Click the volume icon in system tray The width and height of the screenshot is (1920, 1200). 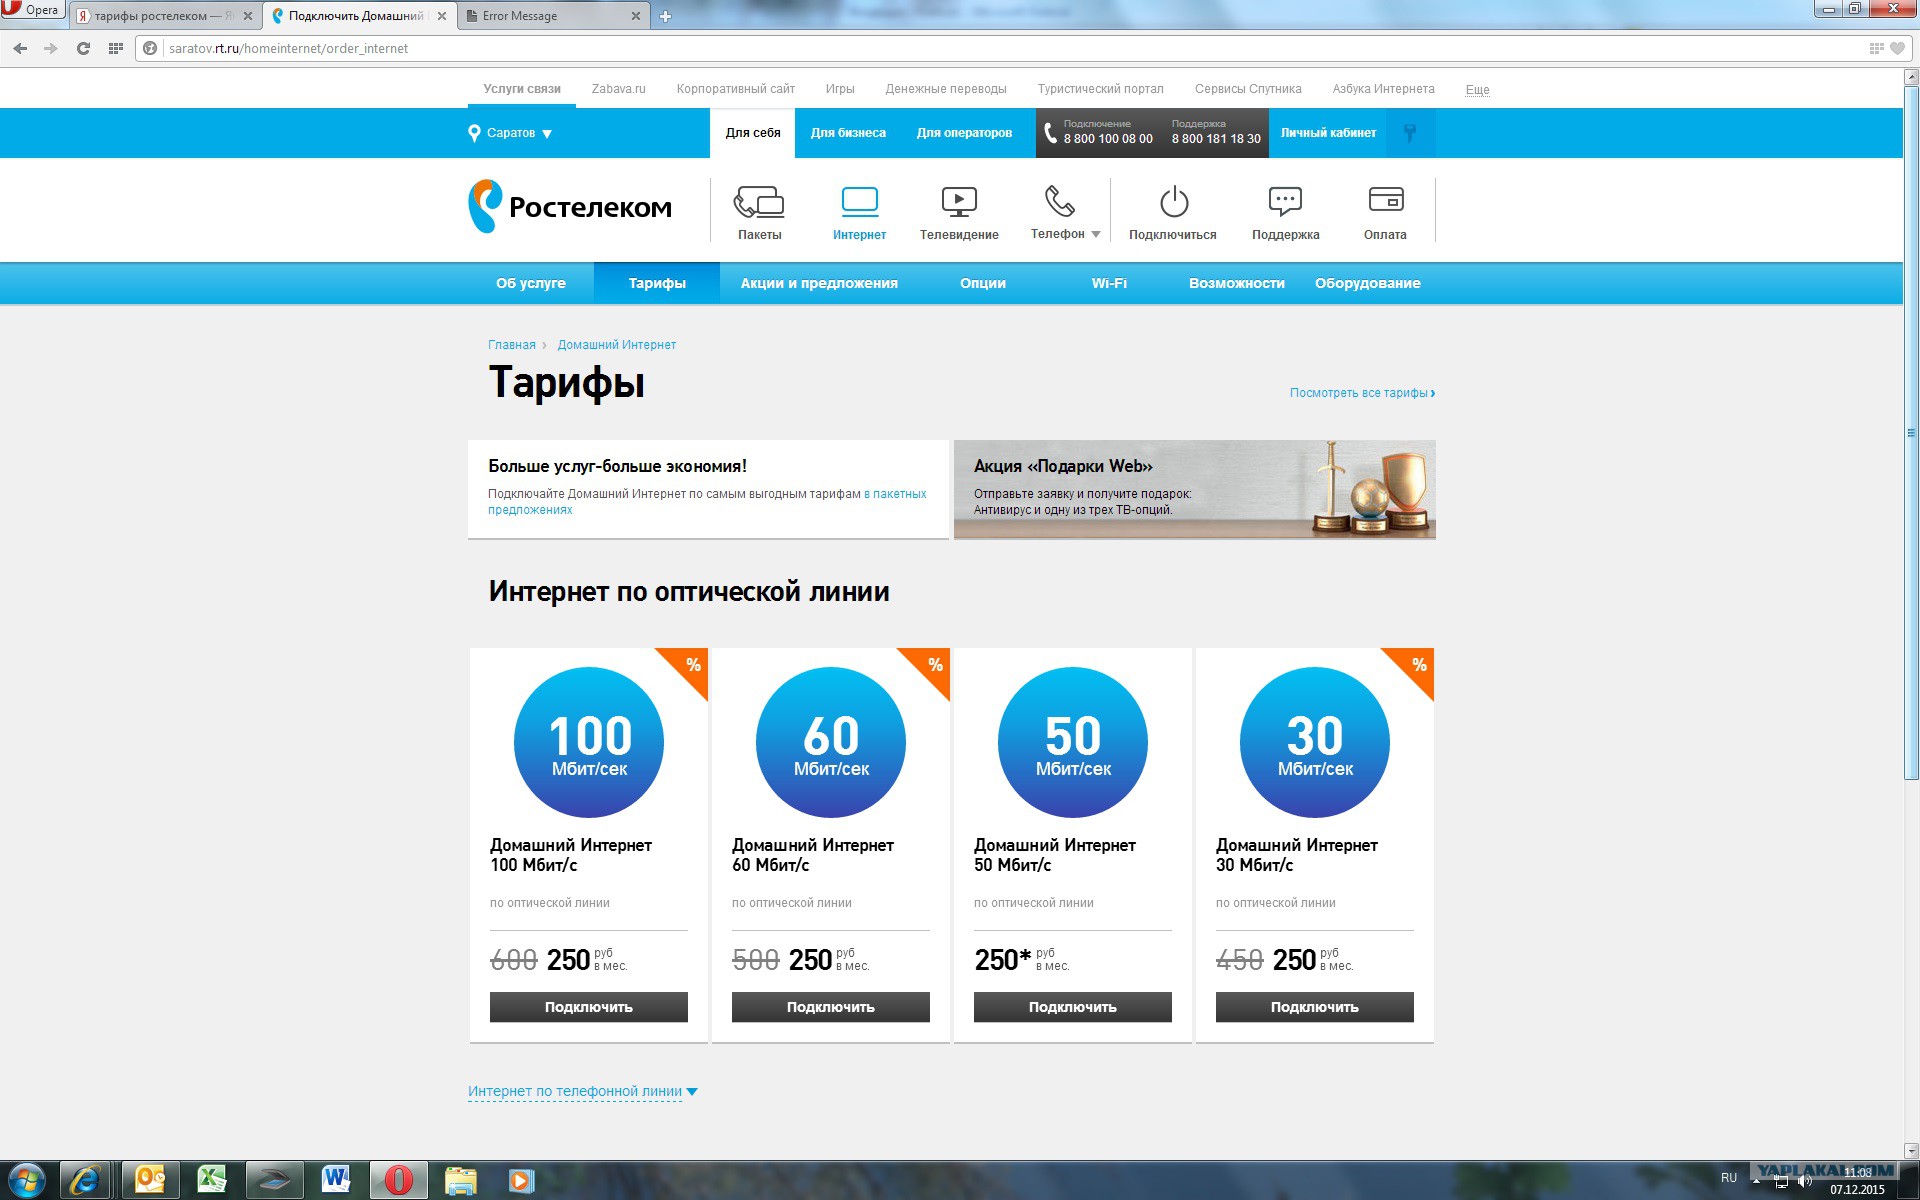pos(1804,1181)
